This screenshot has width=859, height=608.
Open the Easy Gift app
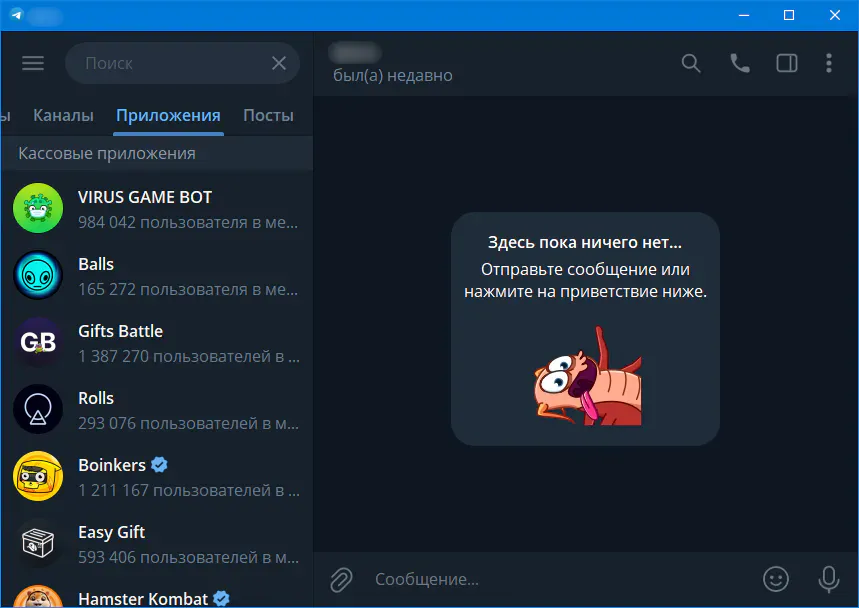[x=157, y=544]
